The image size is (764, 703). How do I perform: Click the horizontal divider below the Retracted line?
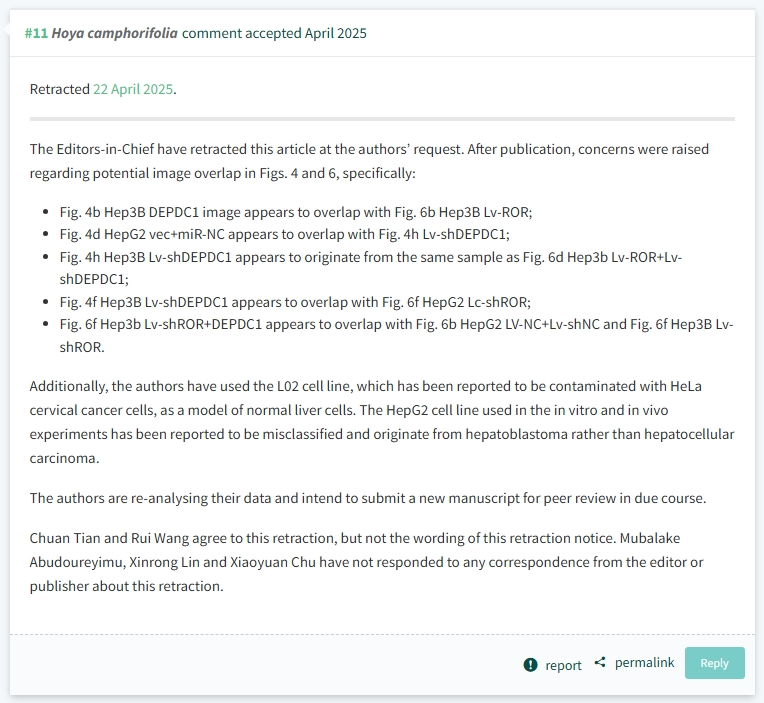pos(382,119)
